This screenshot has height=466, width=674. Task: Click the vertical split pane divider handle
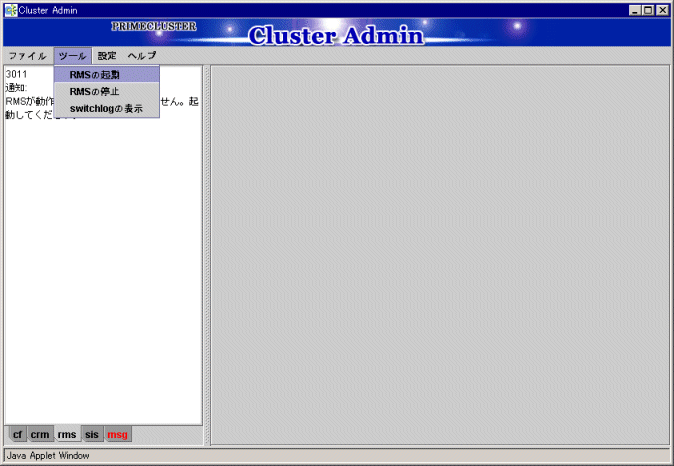(207, 255)
